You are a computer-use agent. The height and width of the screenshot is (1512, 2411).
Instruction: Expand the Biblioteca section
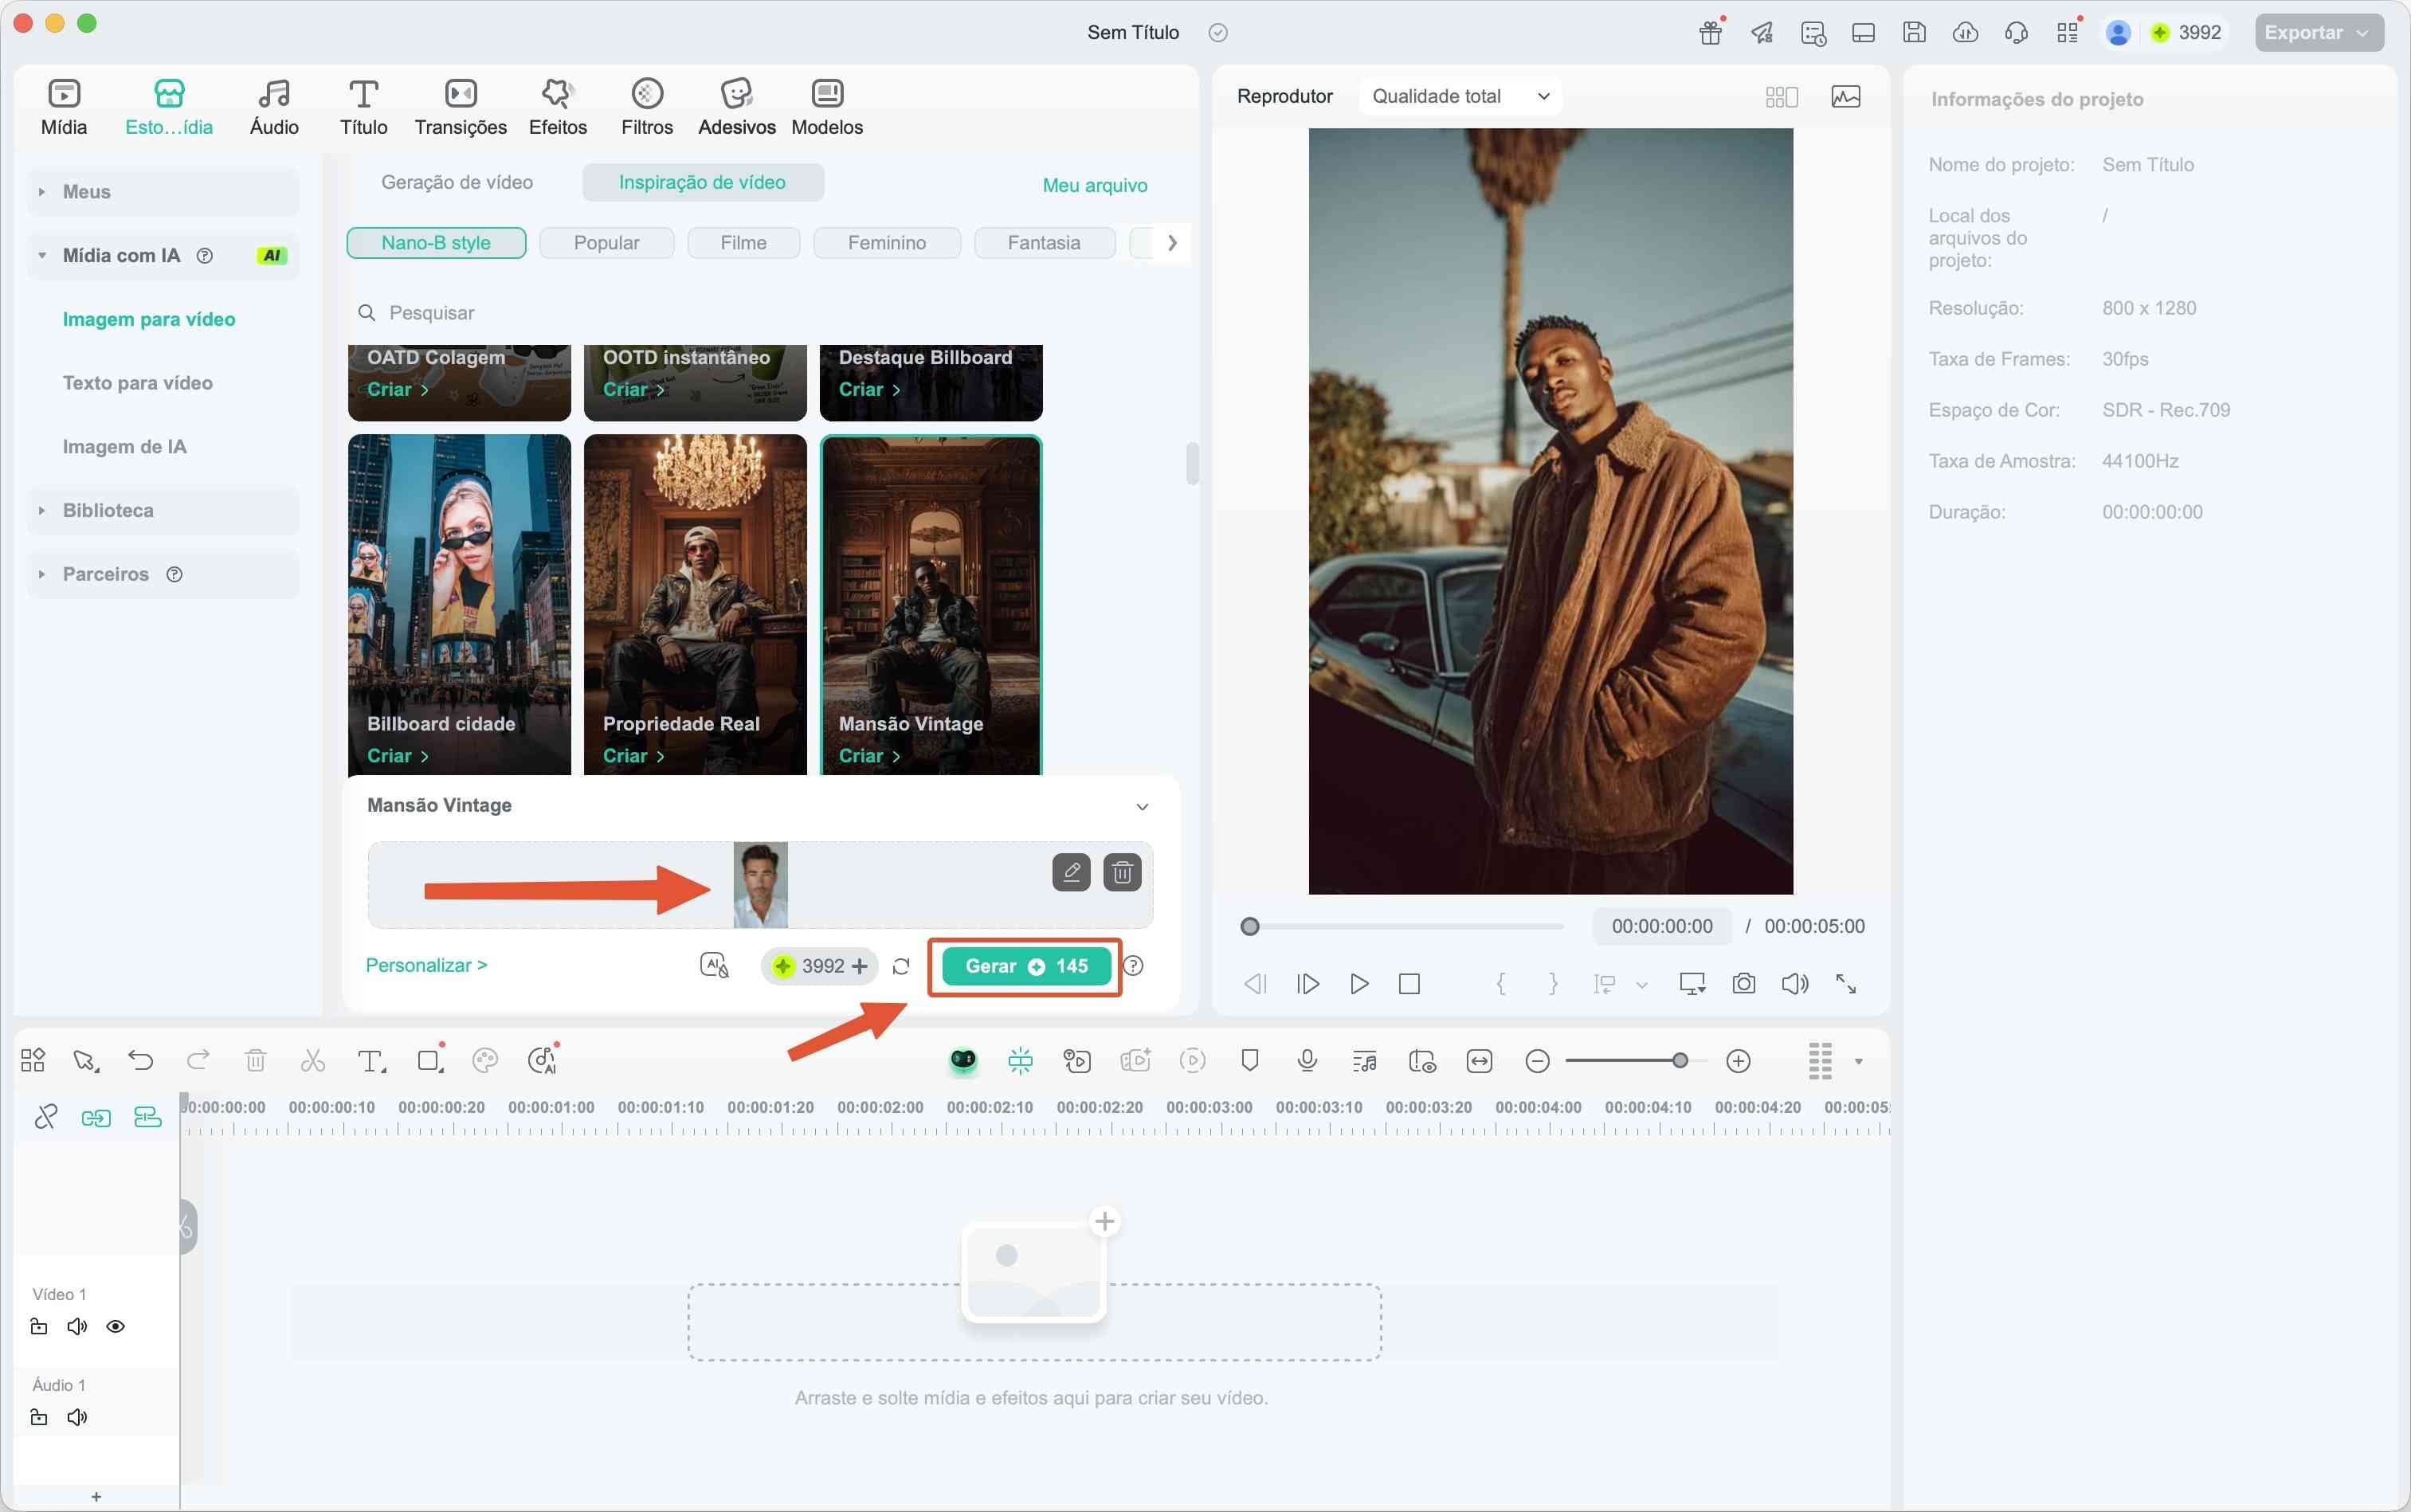108,511
